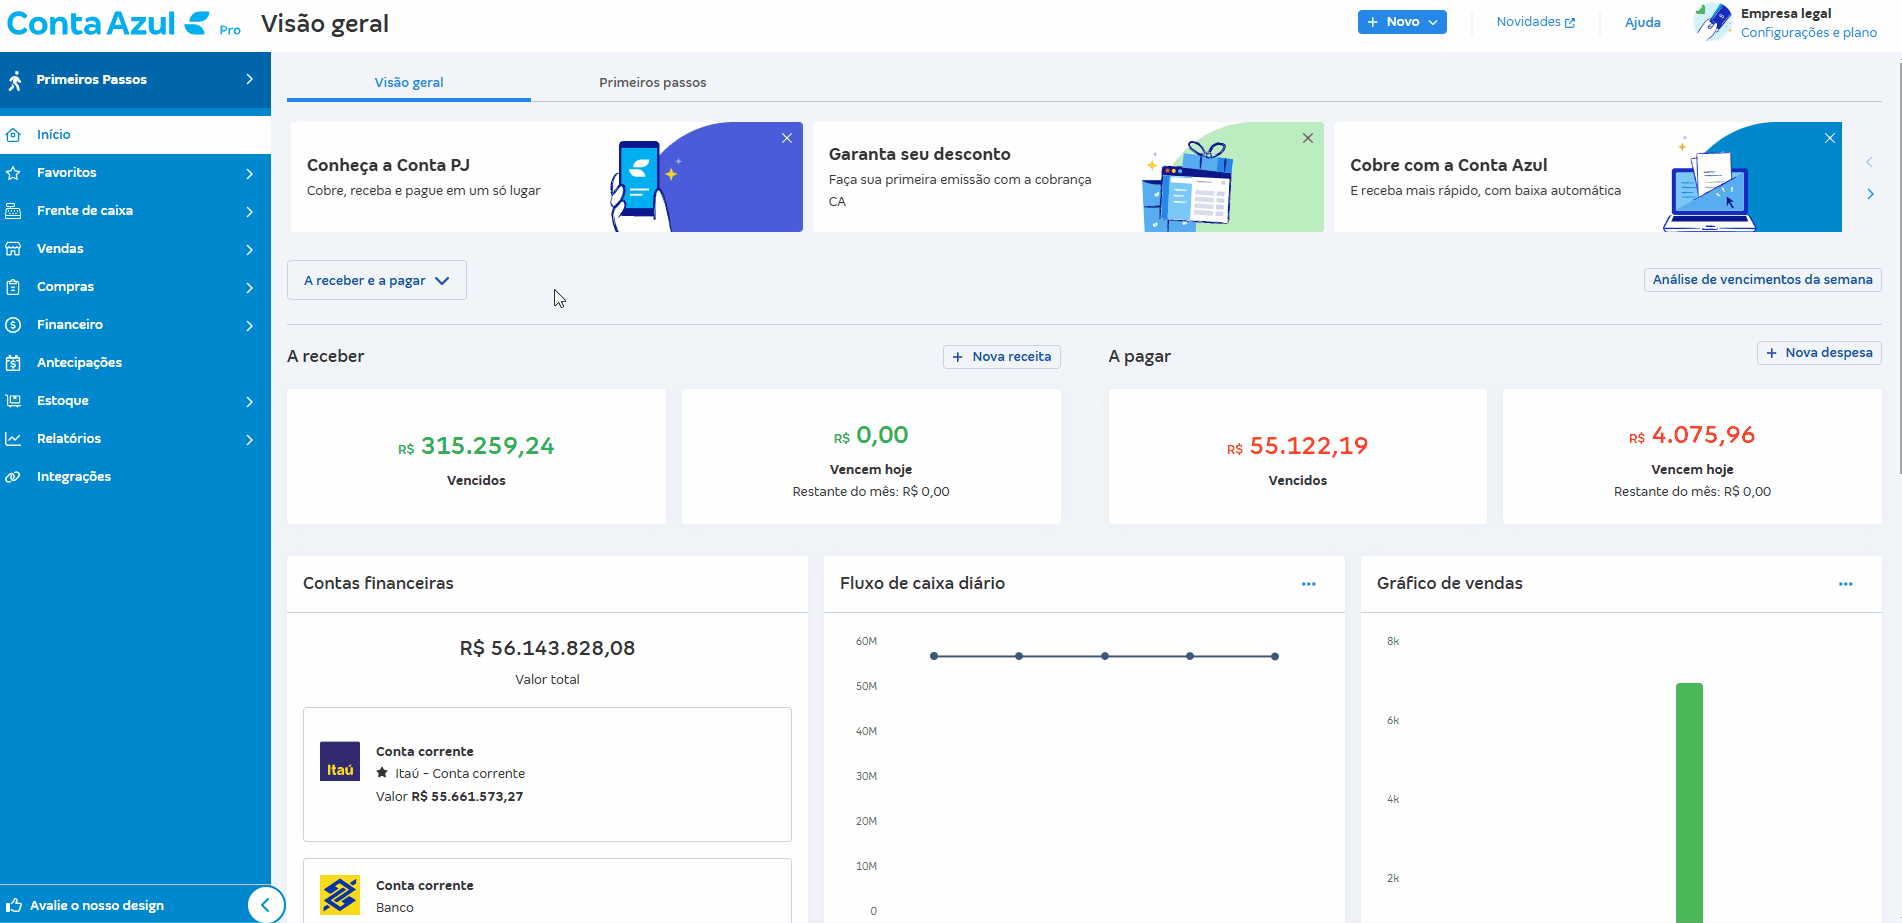The height and width of the screenshot is (923, 1902).
Task: Select the Financeiro sidebar icon
Action: coord(14,324)
